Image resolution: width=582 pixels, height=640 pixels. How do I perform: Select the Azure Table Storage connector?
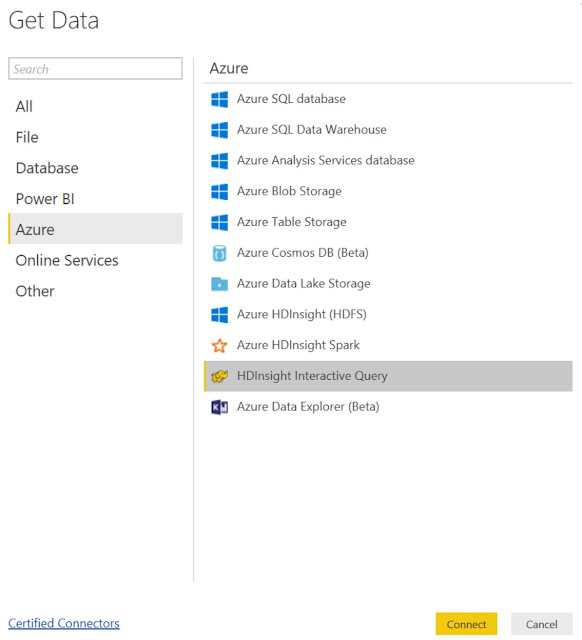(x=388, y=222)
